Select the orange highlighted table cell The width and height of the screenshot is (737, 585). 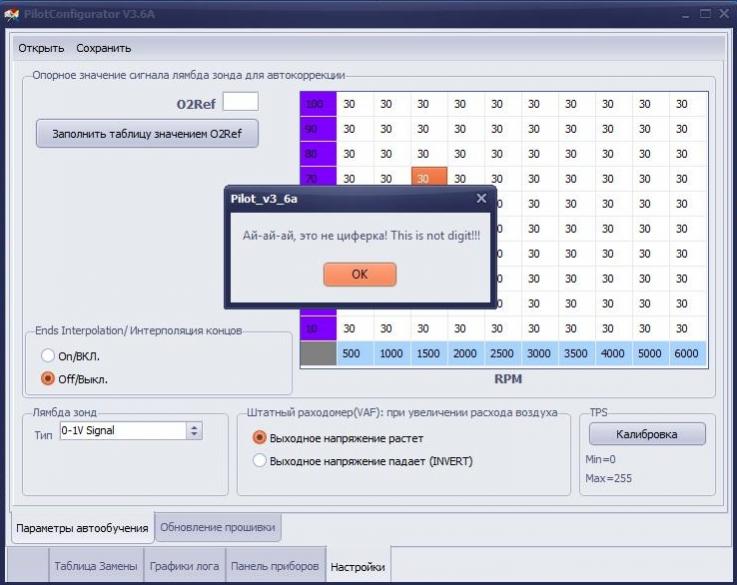(429, 177)
